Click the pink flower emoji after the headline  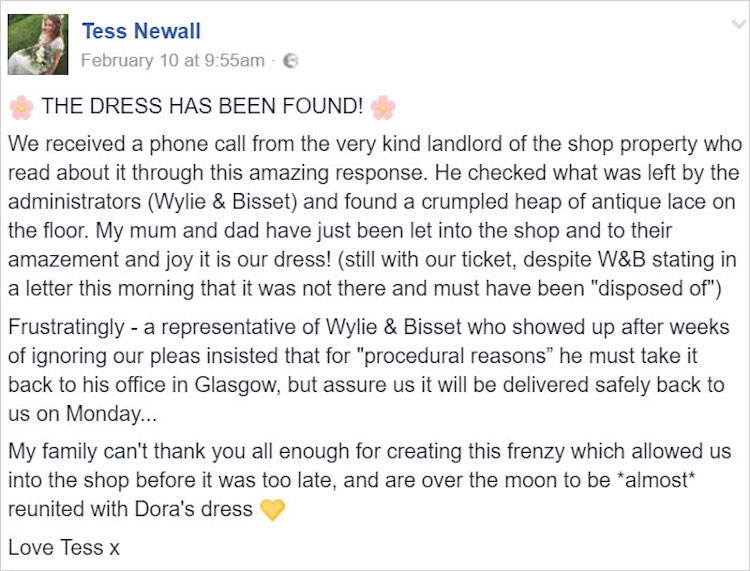click(x=382, y=107)
